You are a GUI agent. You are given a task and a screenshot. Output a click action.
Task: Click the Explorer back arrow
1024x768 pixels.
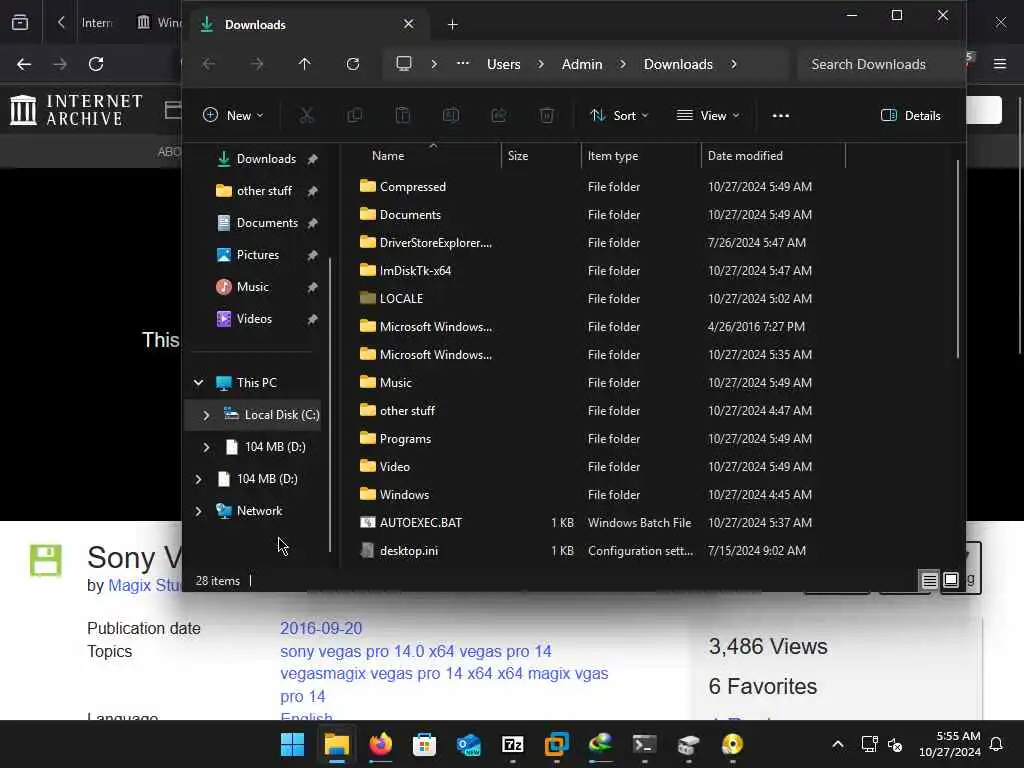(x=209, y=64)
